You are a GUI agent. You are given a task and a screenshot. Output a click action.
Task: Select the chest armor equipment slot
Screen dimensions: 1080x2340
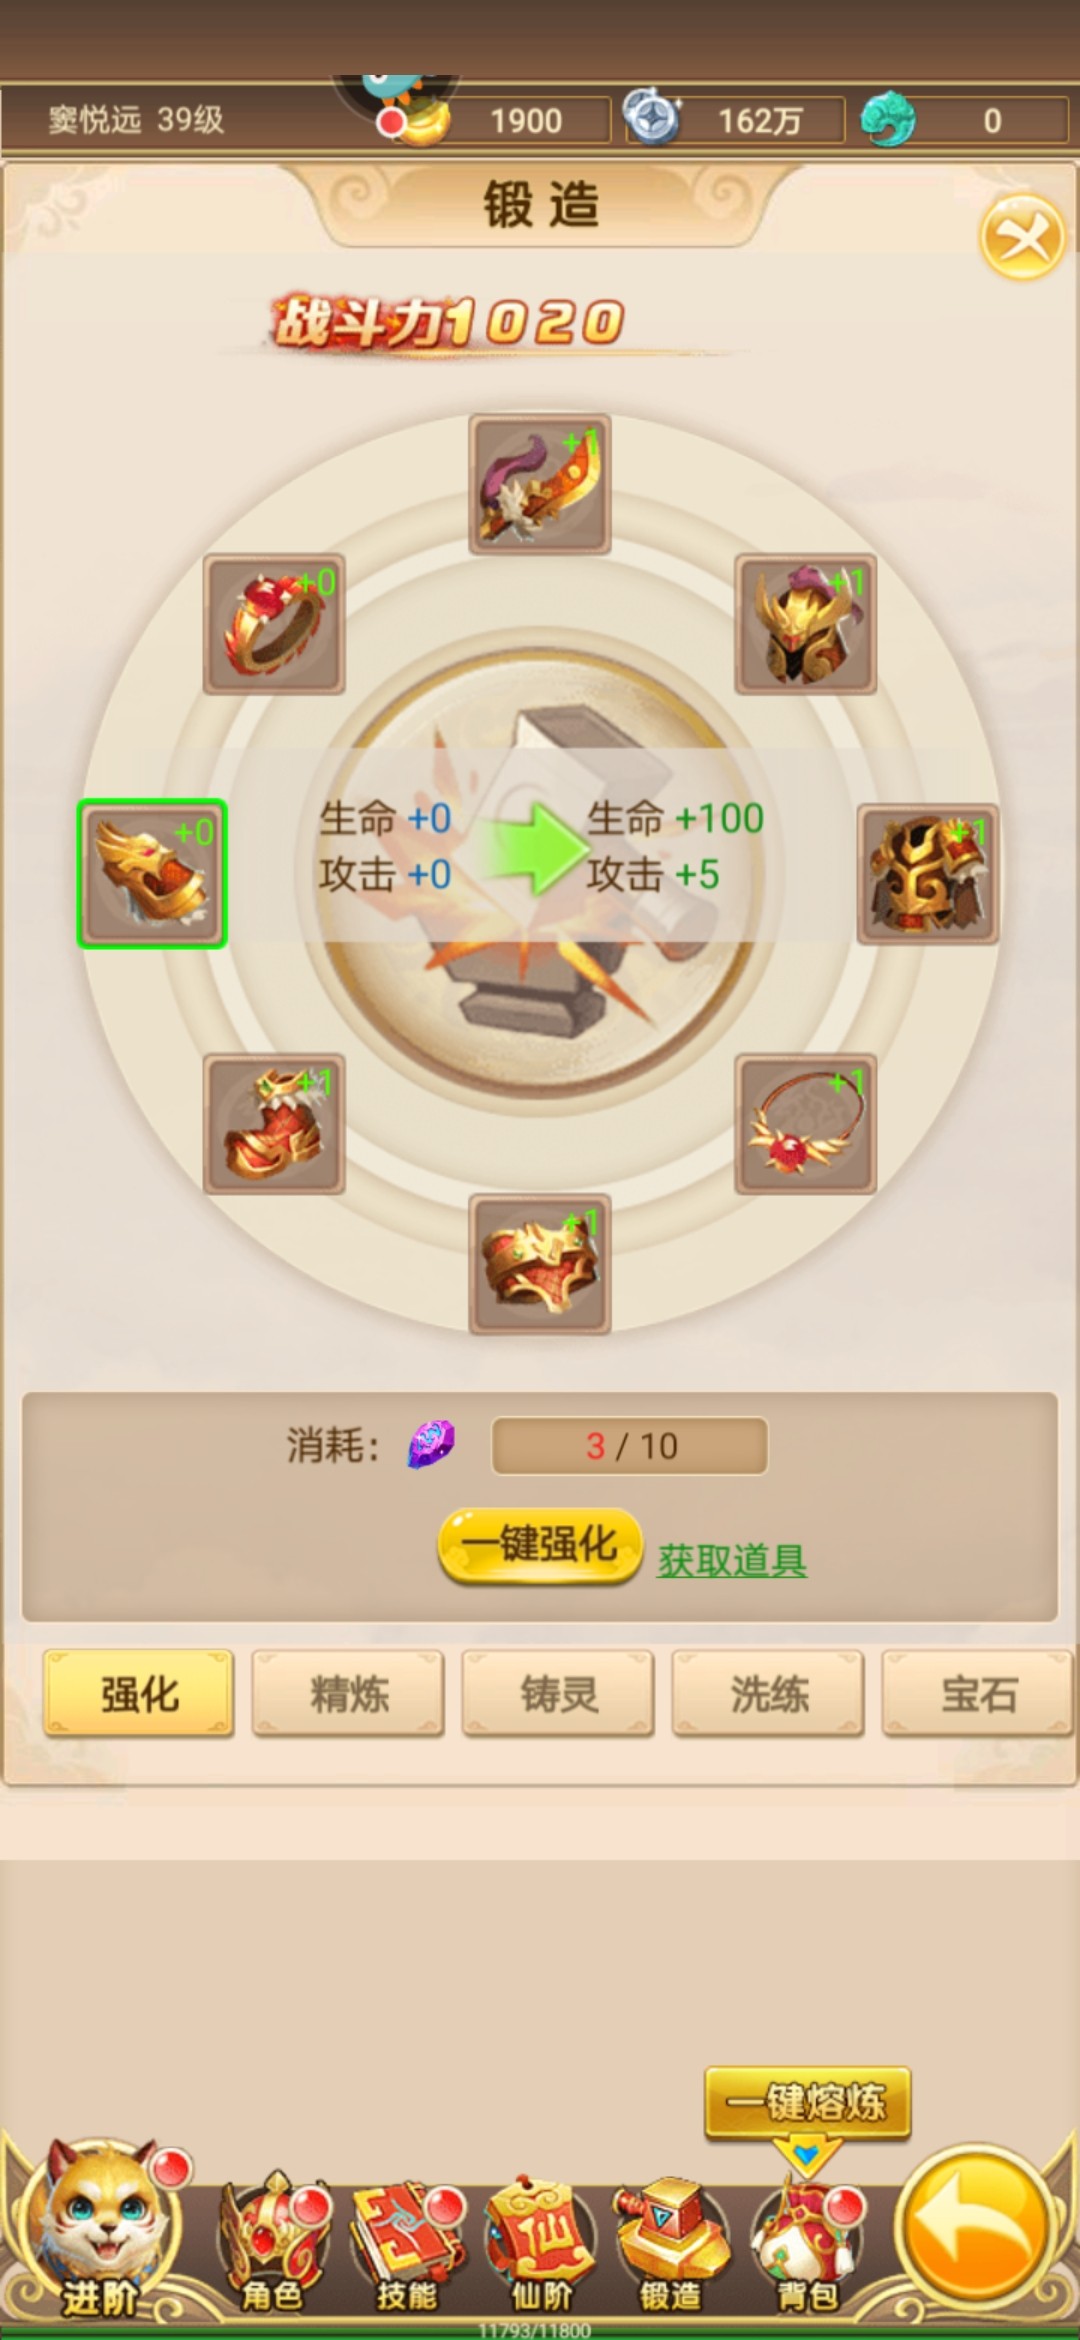(928, 874)
